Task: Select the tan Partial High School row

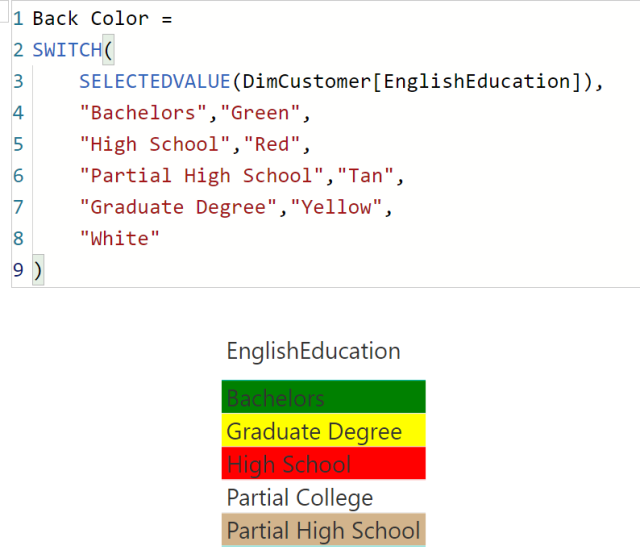Action: (x=323, y=530)
